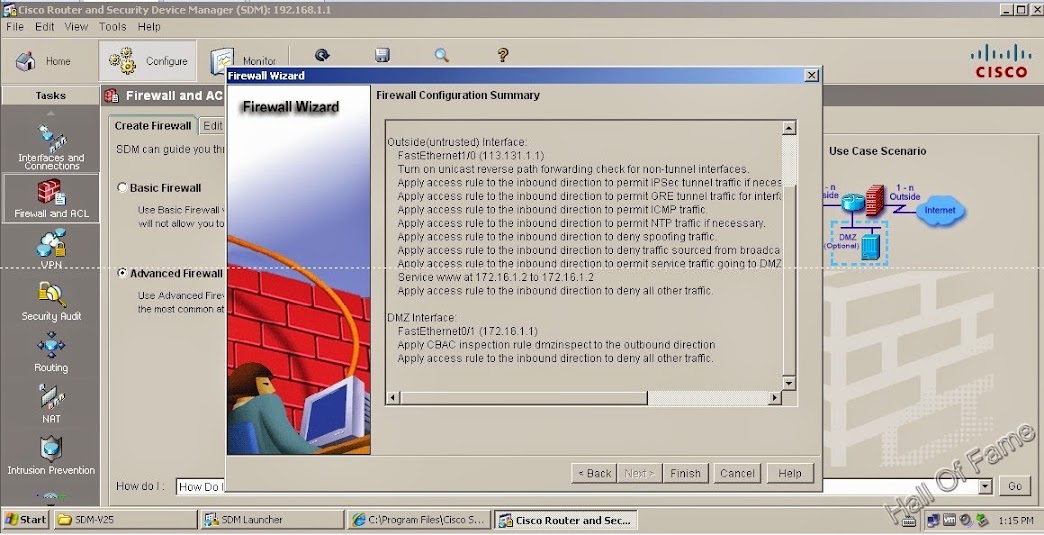Click the Start button on taskbar
Viewport: 1044px width, 535px height.
pos(25,520)
